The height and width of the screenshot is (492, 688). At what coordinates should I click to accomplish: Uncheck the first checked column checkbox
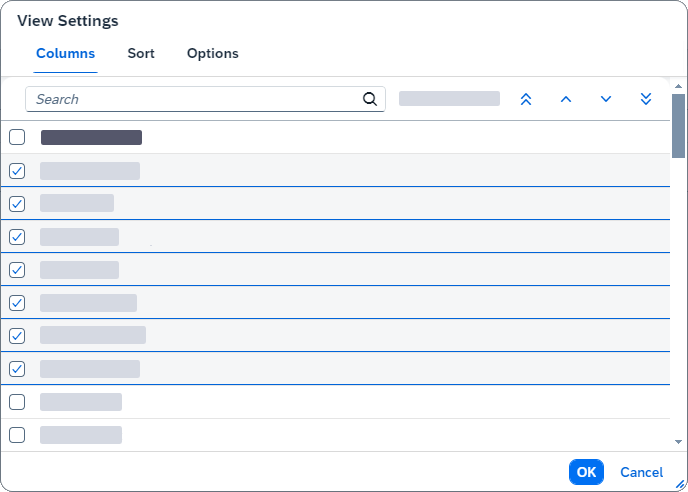(17, 171)
